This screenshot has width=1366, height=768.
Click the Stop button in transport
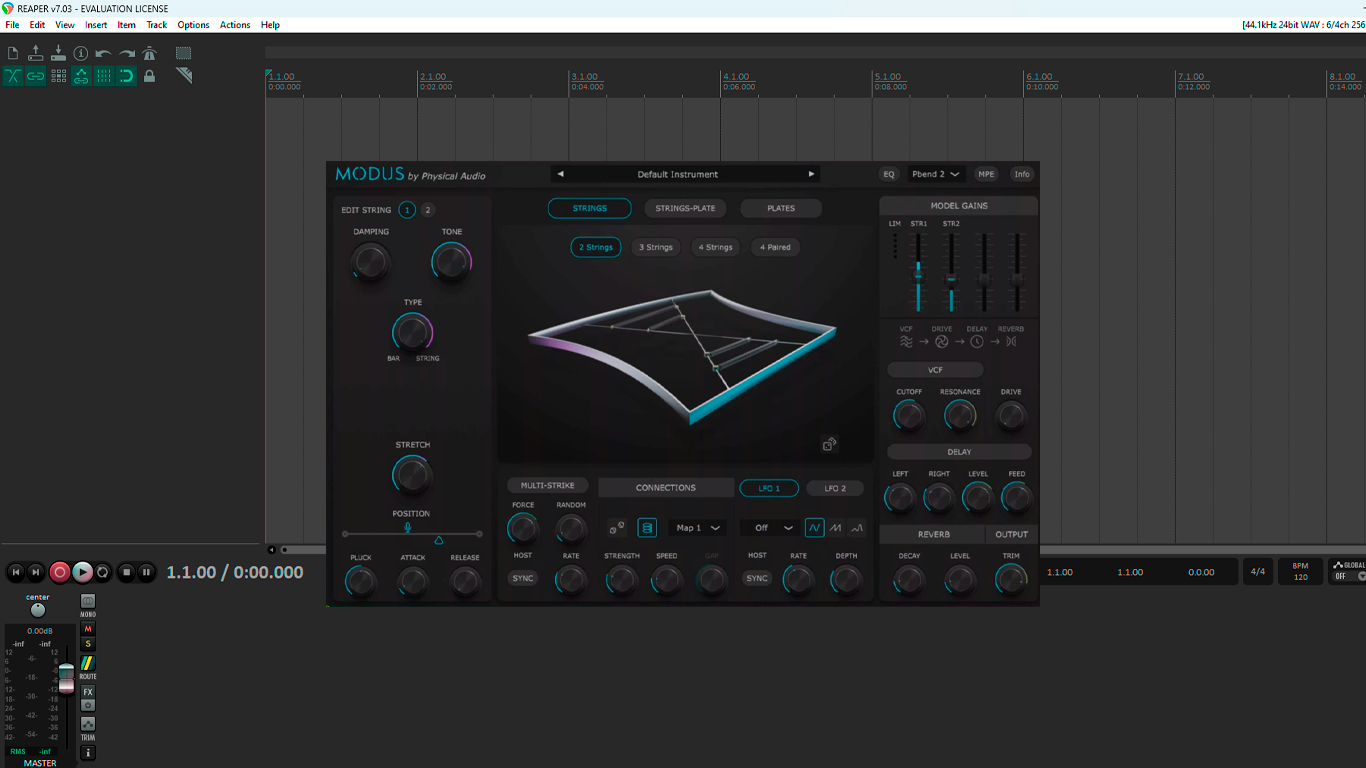click(126, 572)
